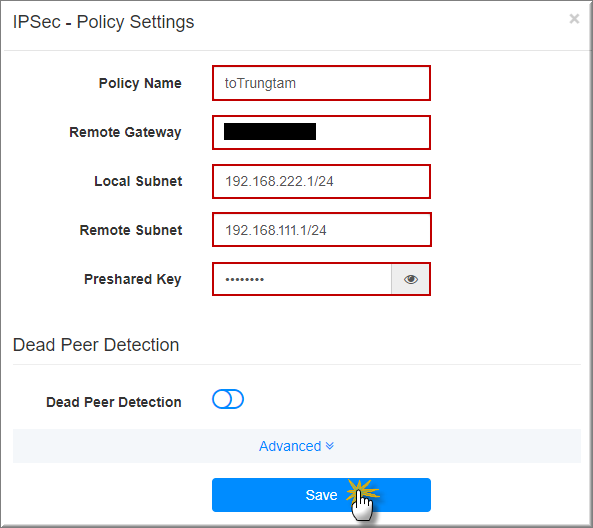Click the double-chevron icon beside Advanced

330,446
